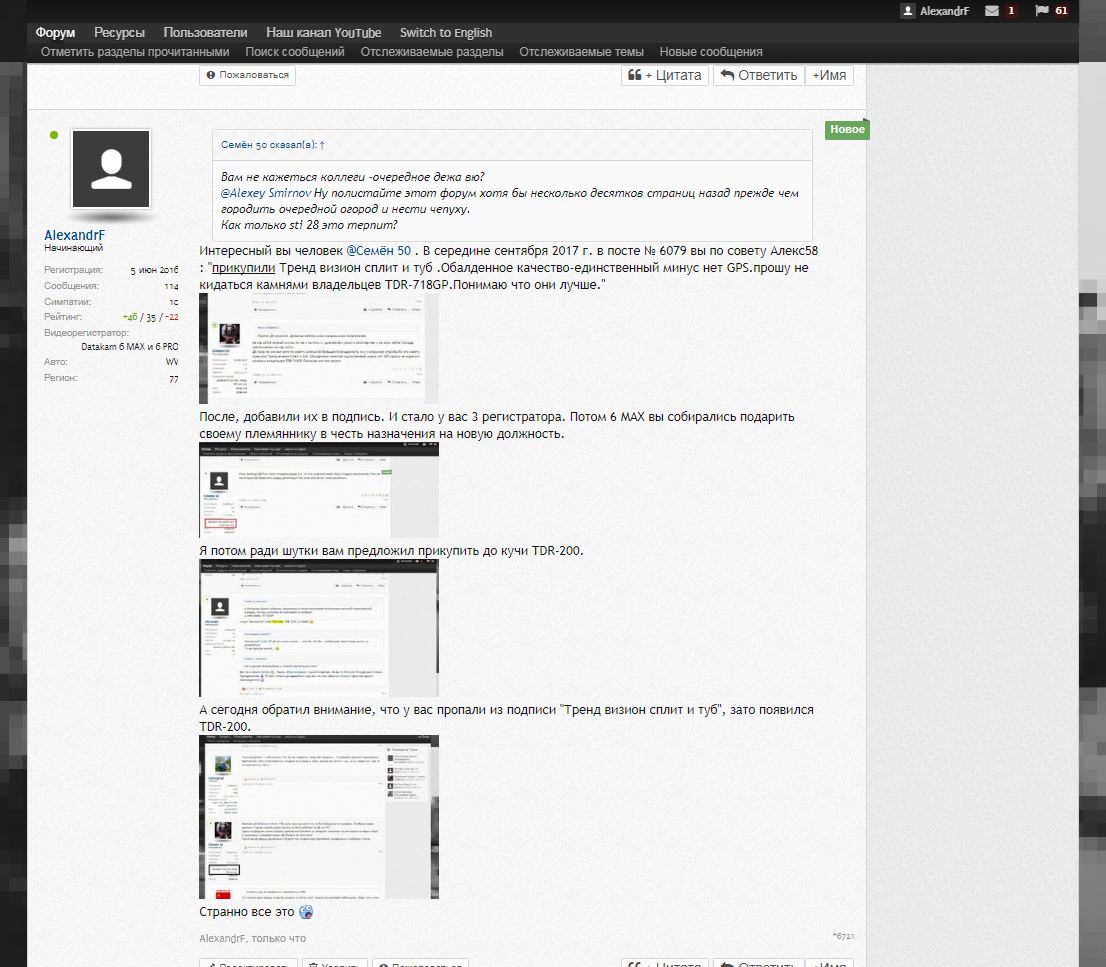Open Поиск сообщений
This screenshot has height=967, width=1106.
tap(295, 52)
